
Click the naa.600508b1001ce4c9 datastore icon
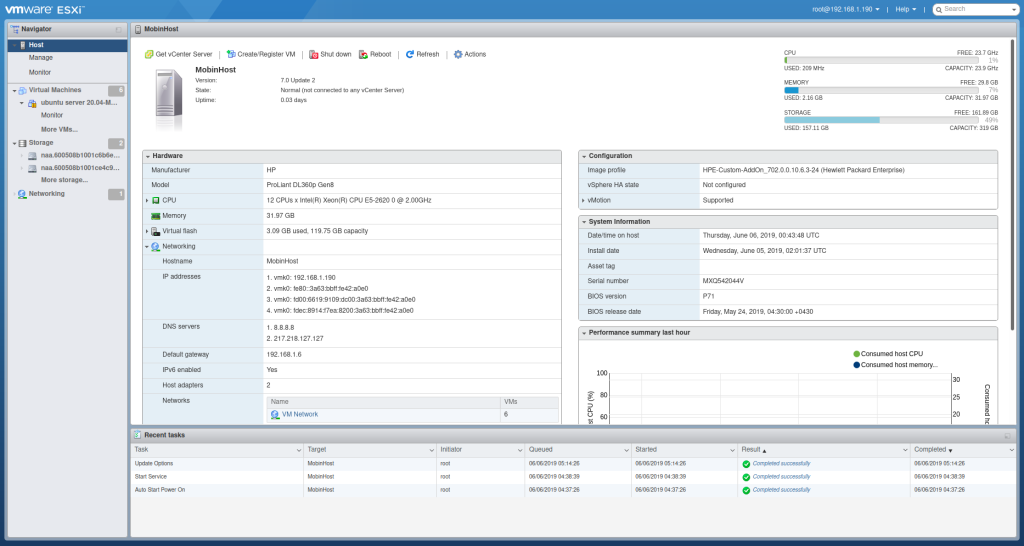(x=32, y=168)
